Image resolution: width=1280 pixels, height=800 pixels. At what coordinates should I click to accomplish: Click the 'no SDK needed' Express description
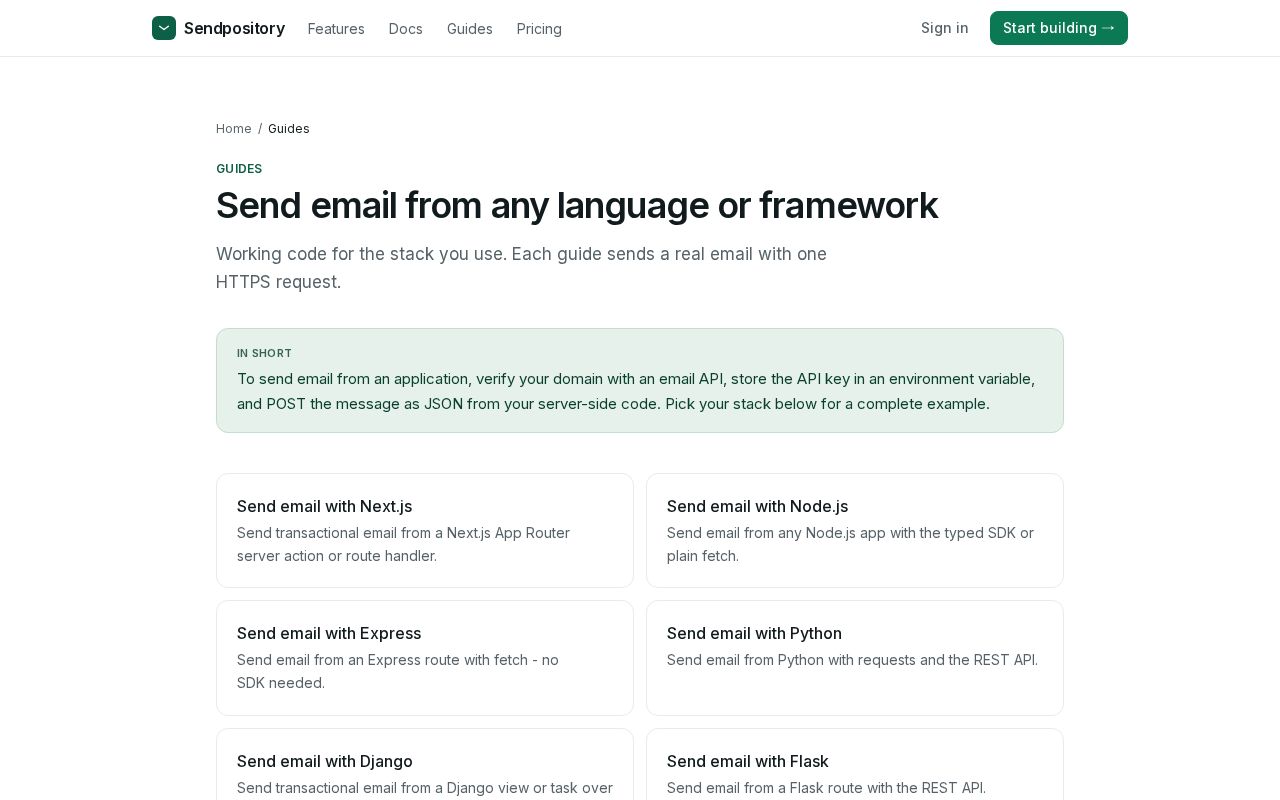coord(398,671)
